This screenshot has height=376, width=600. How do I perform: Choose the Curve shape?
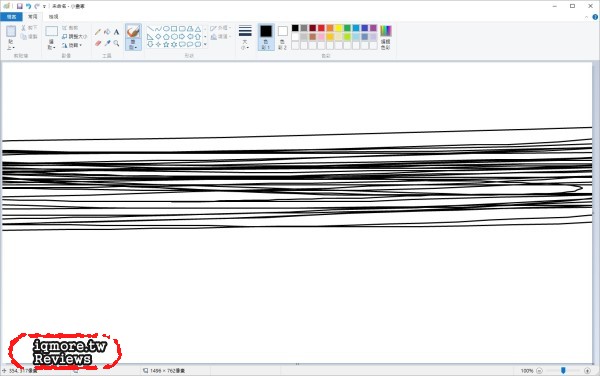point(158,29)
